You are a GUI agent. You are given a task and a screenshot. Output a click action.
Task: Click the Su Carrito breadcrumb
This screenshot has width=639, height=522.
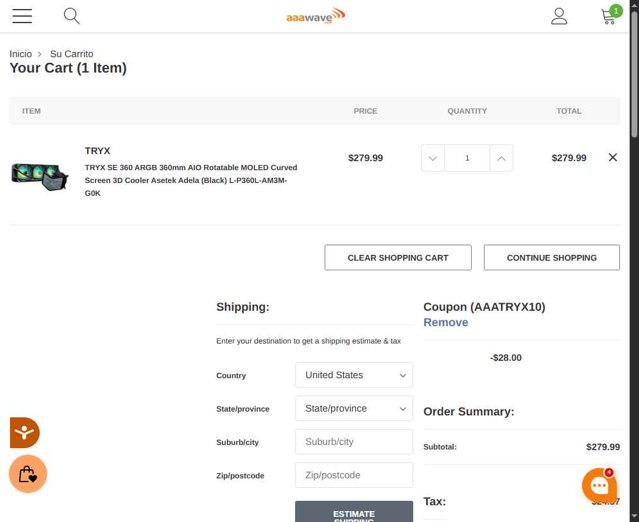pyautogui.click(x=72, y=54)
